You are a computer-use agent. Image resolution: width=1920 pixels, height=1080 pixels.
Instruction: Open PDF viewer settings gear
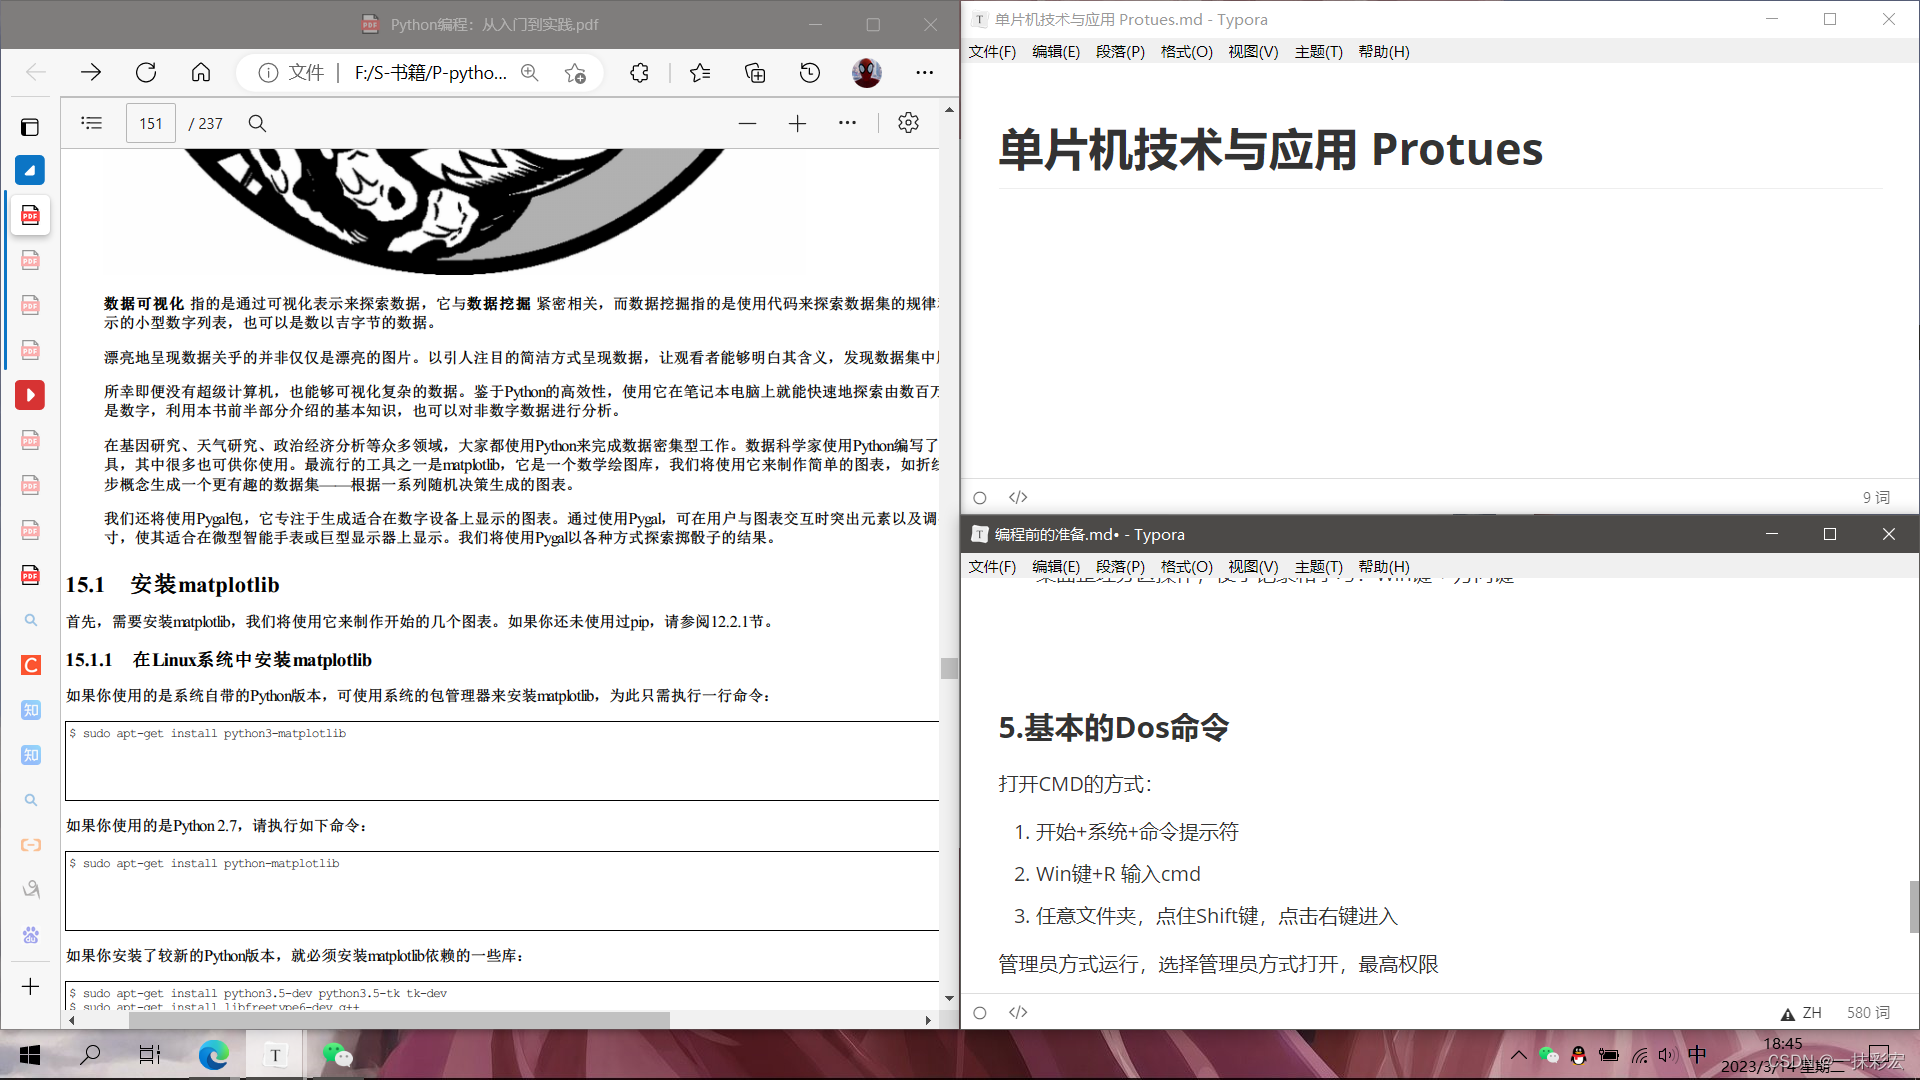(908, 123)
